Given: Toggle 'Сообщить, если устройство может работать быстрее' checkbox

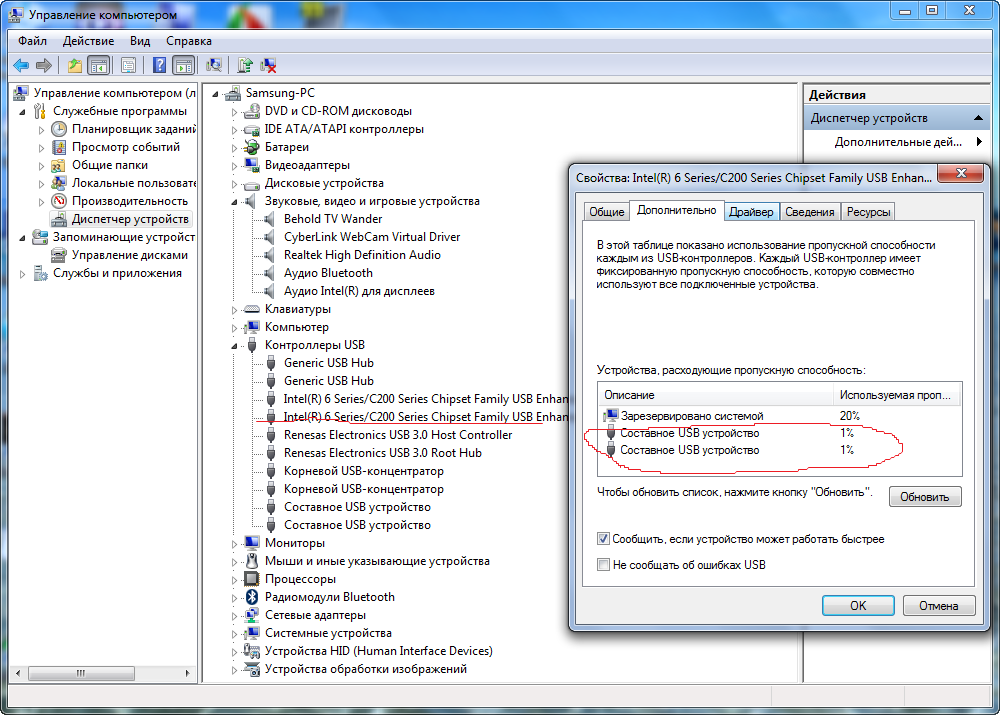Looking at the screenshot, I should click(x=603, y=539).
